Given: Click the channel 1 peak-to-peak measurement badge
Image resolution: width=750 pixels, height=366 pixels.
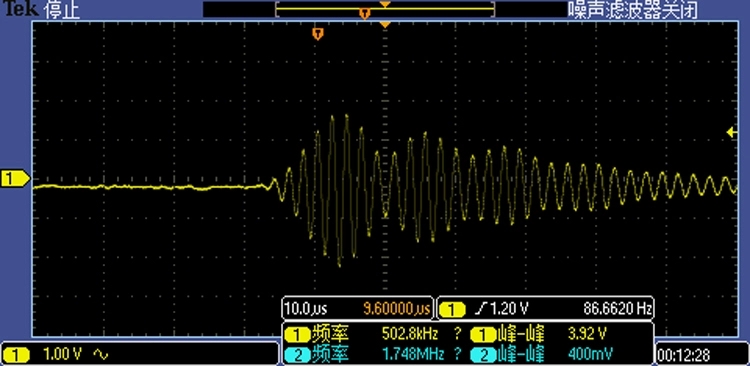Looking at the screenshot, I should [x=483, y=334].
